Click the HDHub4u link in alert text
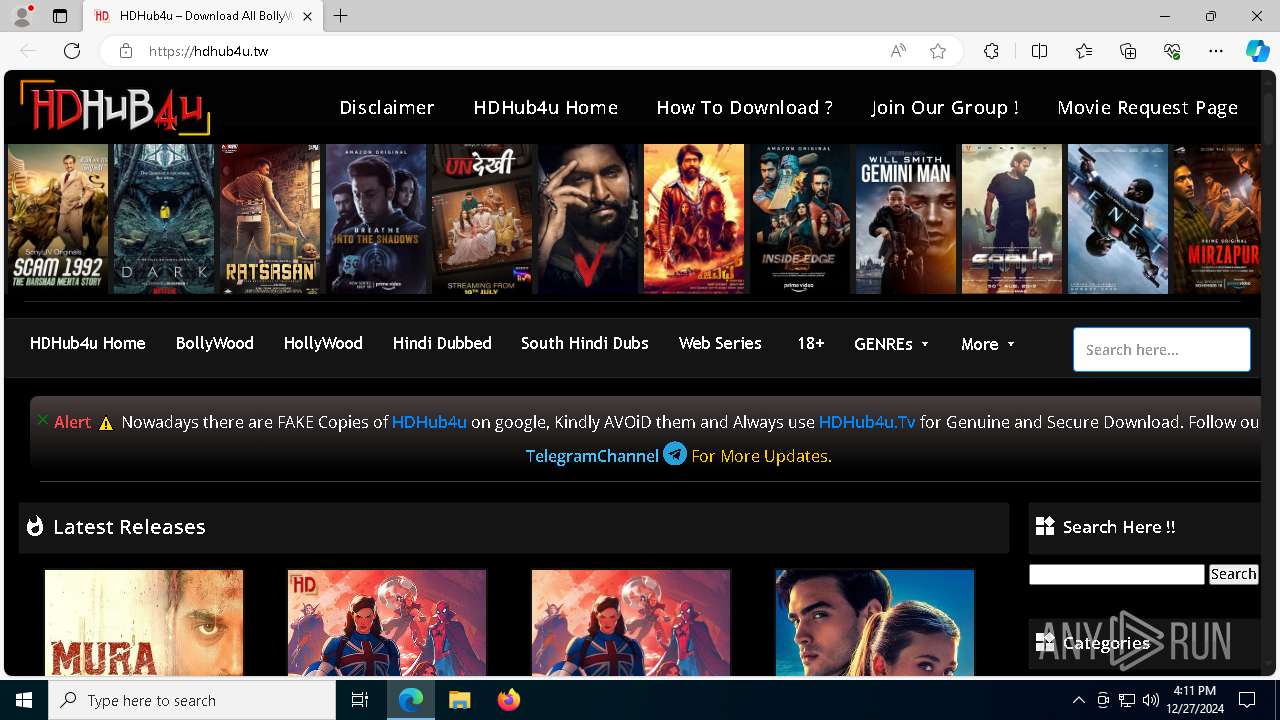This screenshot has width=1280, height=720. pos(429,422)
